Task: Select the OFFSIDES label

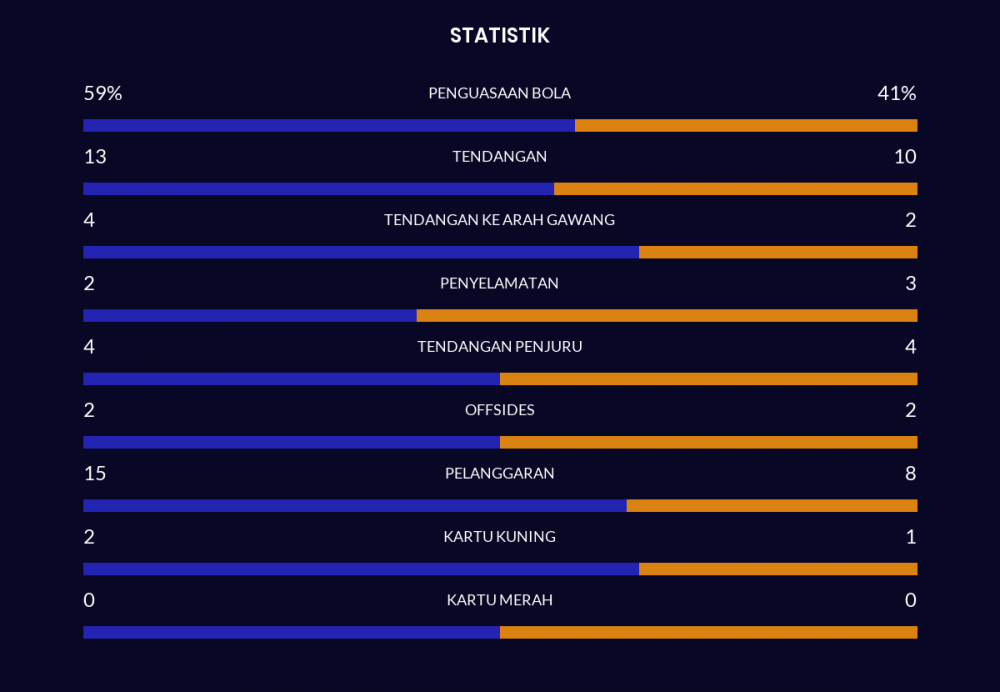Action: pos(499,410)
